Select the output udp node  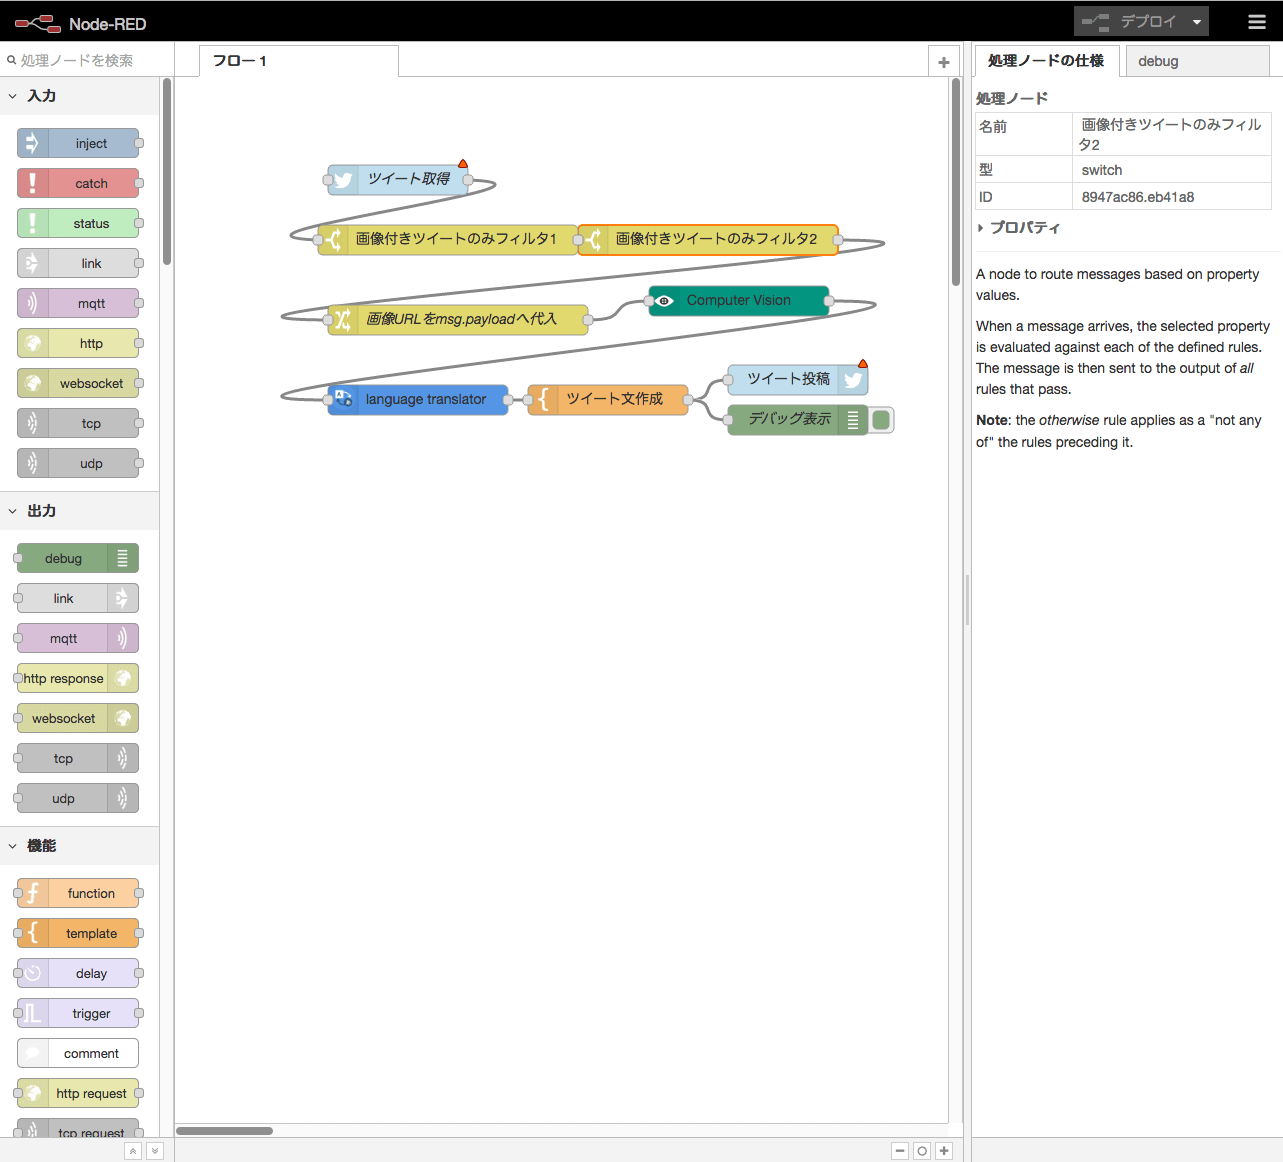(x=78, y=798)
